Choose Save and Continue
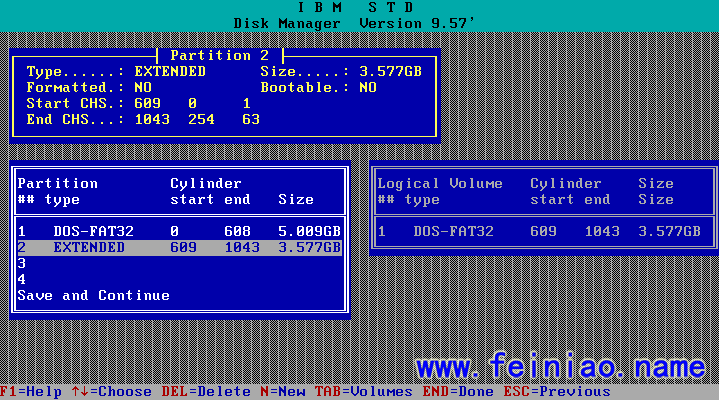 (94, 295)
